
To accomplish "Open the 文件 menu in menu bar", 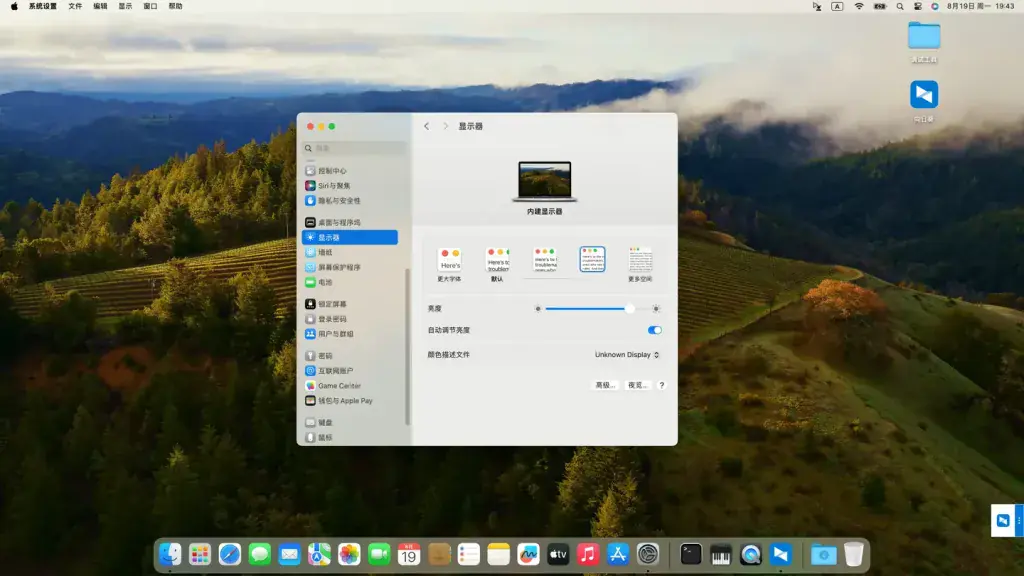I will (75, 6).
